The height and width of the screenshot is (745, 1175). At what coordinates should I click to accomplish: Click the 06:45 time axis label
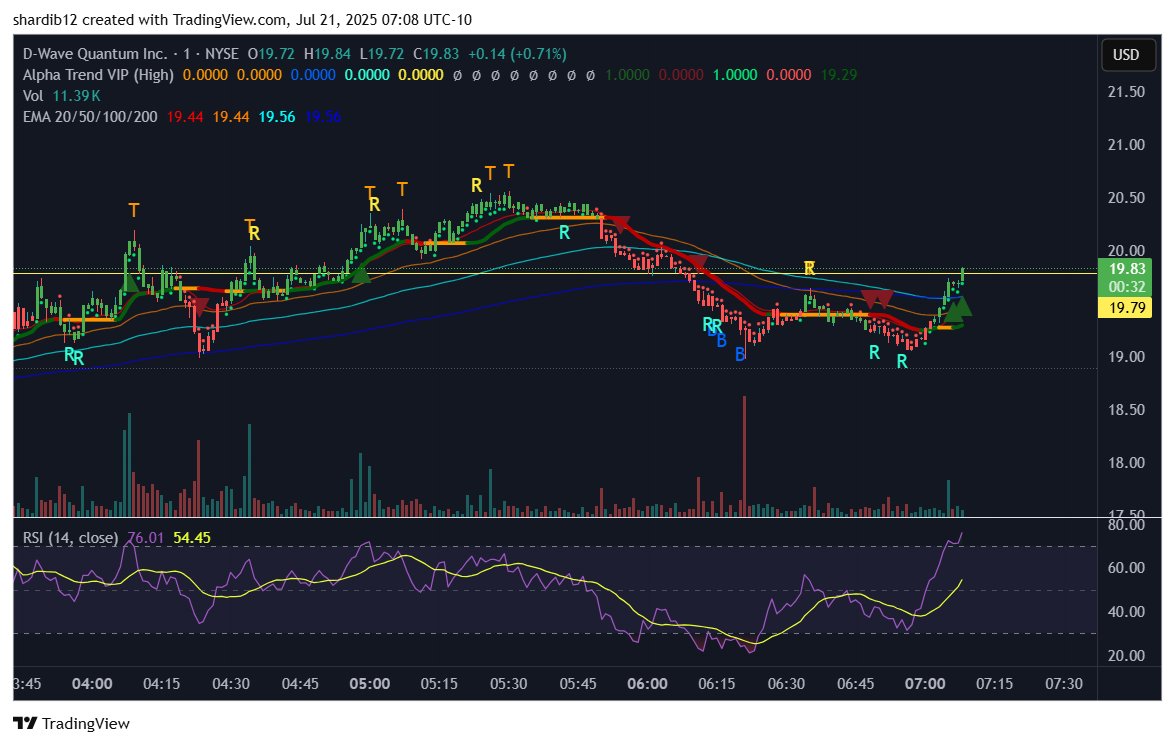[855, 684]
